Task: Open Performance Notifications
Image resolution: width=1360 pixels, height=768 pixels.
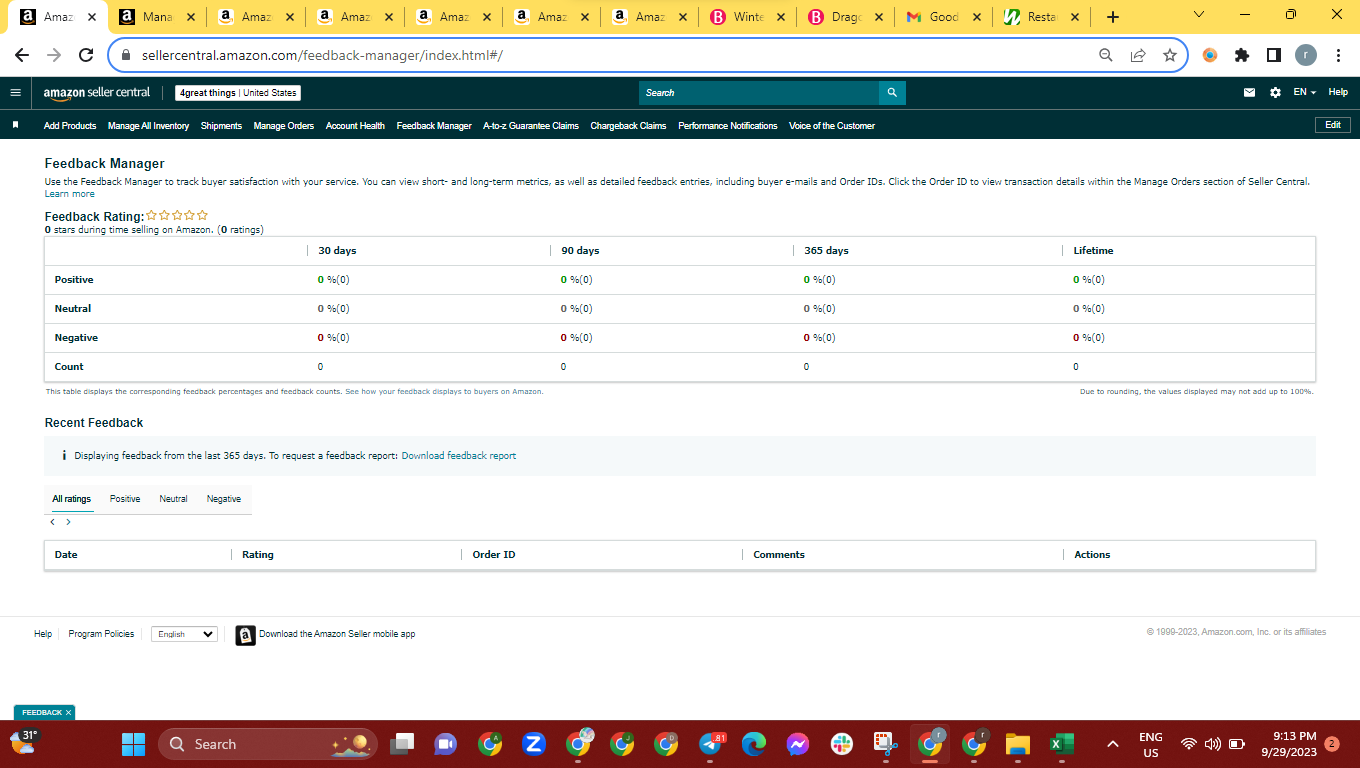Action: pos(727,126)
